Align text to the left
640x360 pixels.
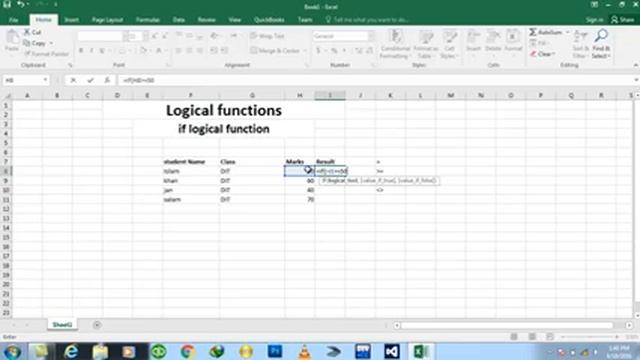coord(179,51)
